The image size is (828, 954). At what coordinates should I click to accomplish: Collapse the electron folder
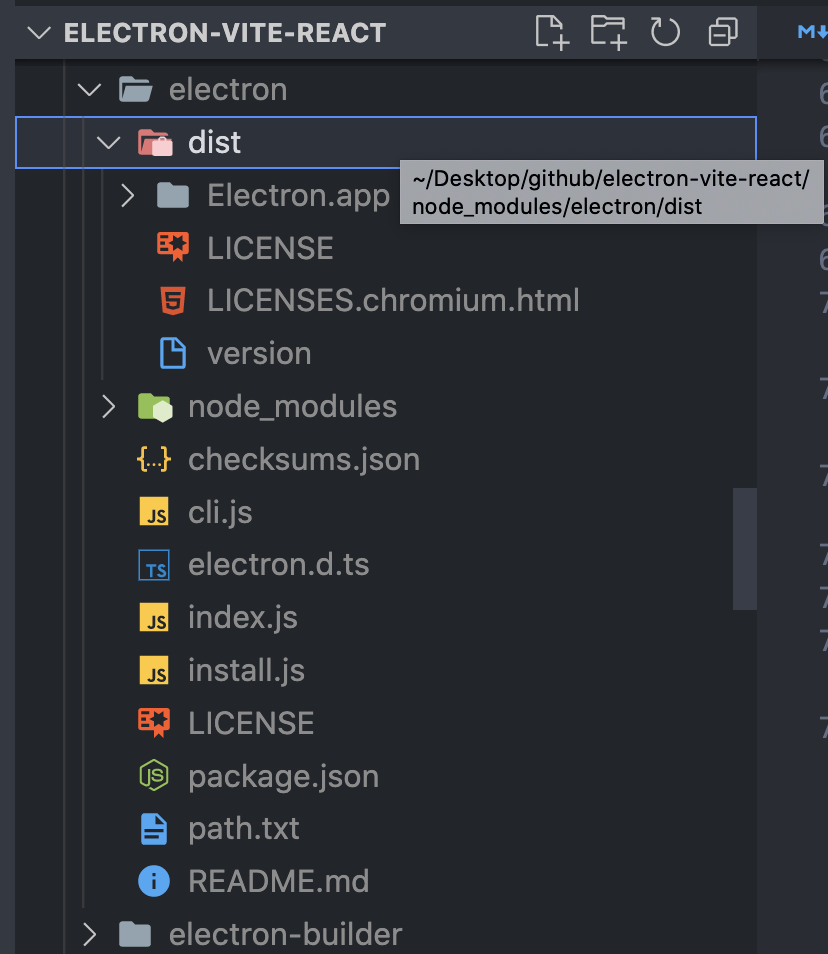point(88,89)
